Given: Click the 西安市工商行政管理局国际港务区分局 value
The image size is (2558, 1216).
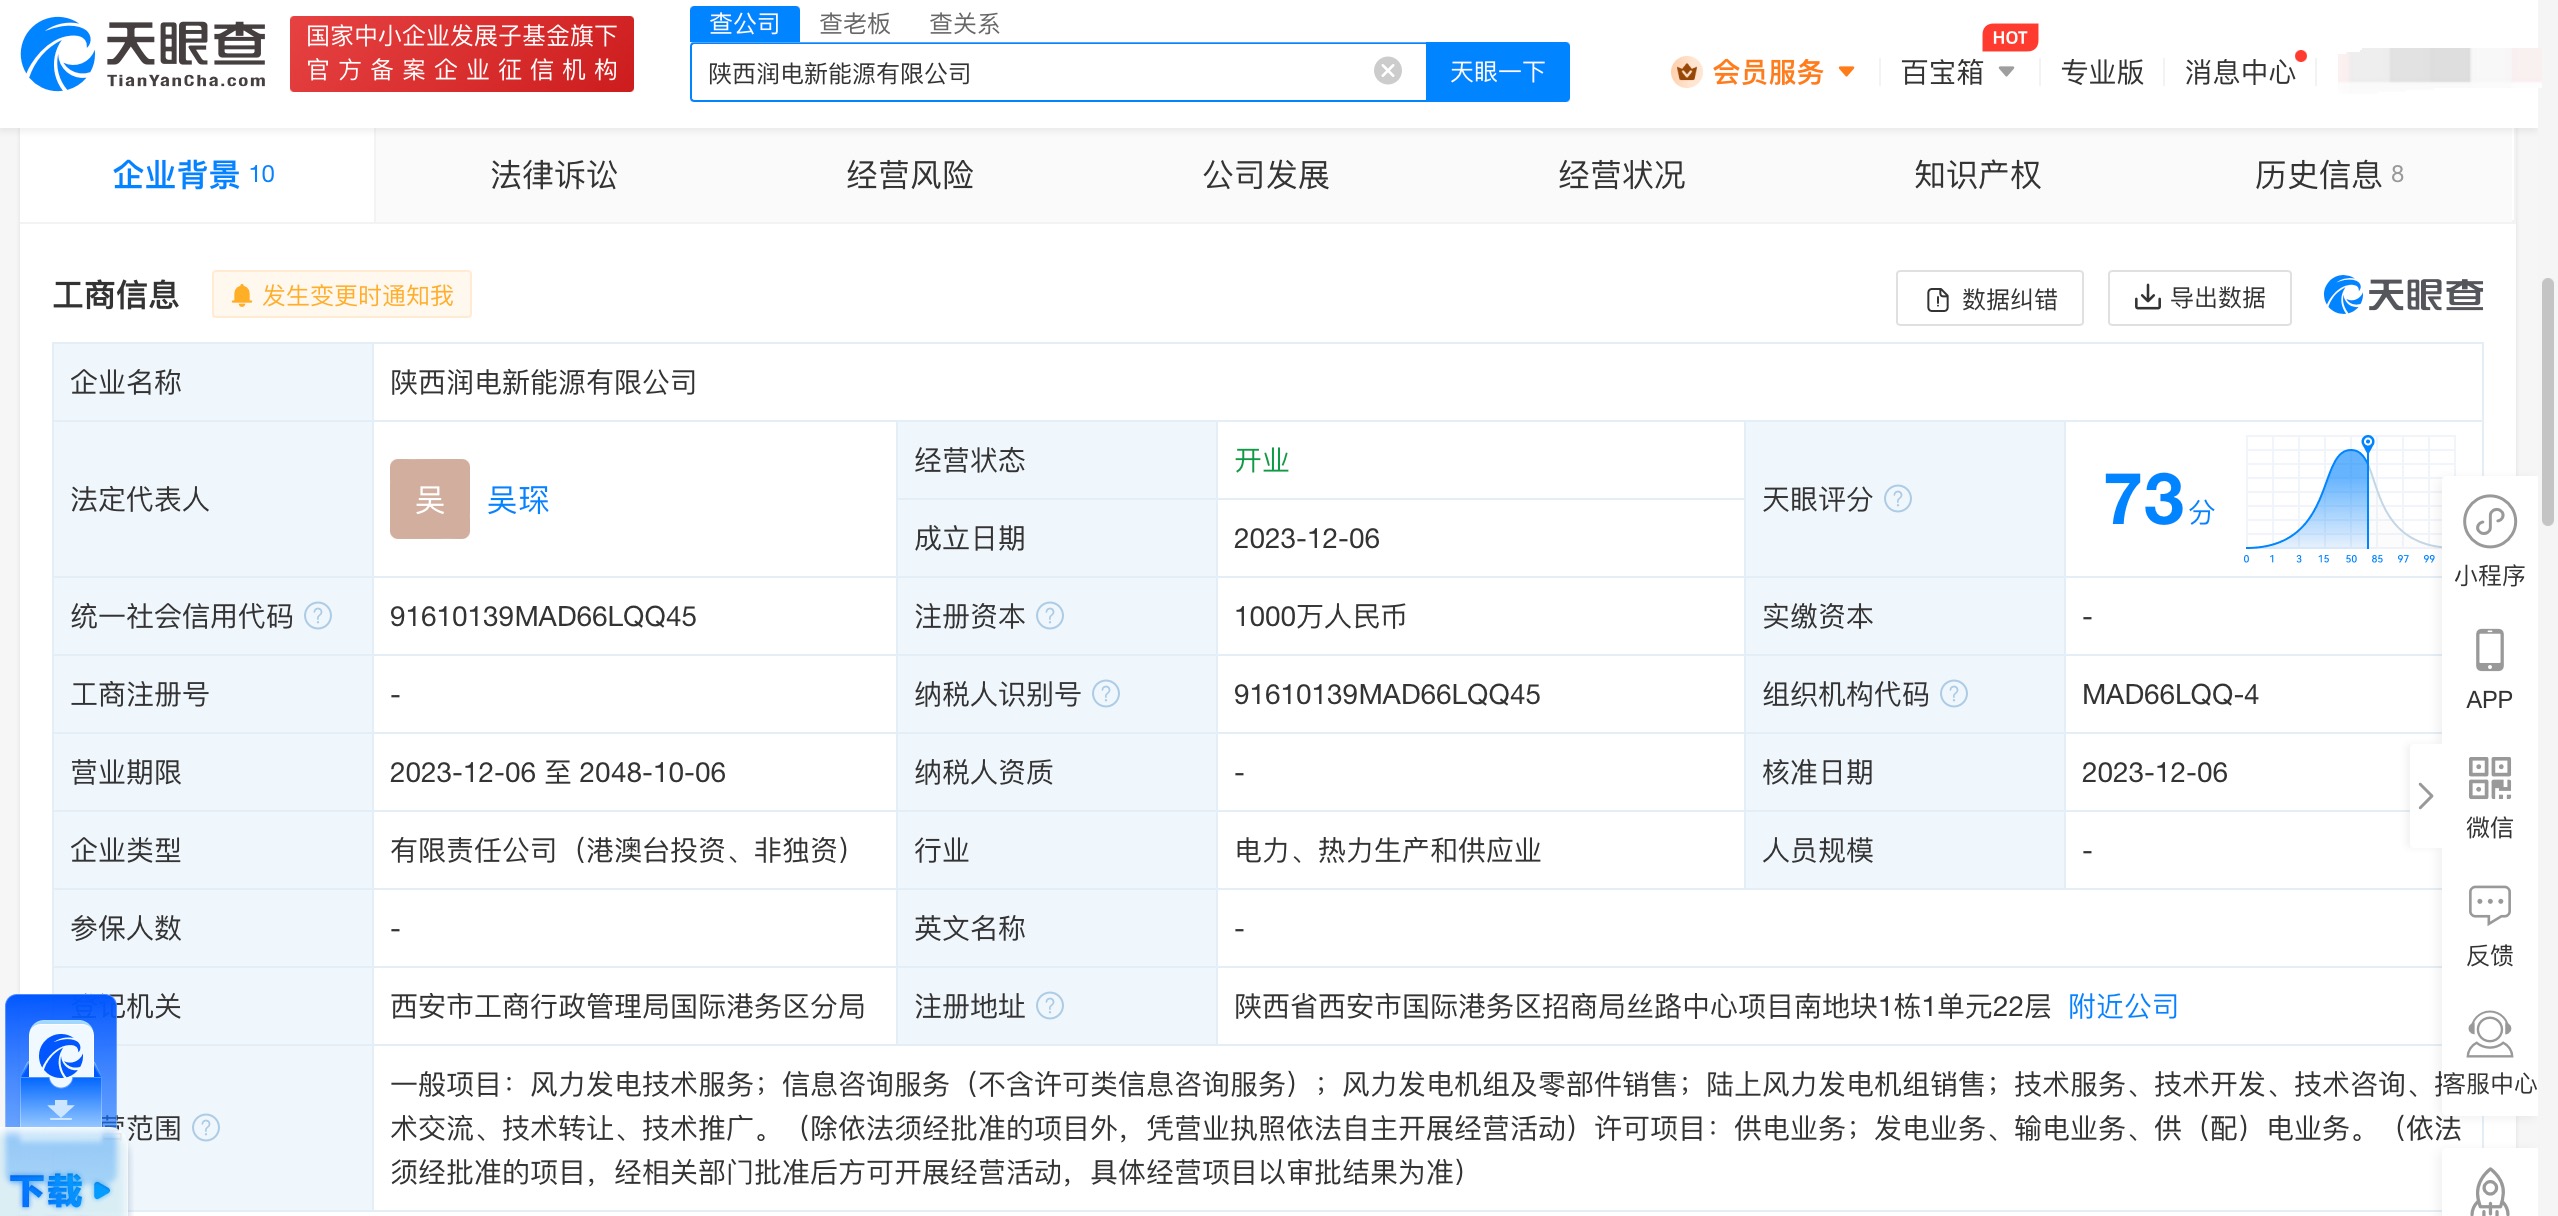Looking at the screenshot, I should (x=628, y=1006).
